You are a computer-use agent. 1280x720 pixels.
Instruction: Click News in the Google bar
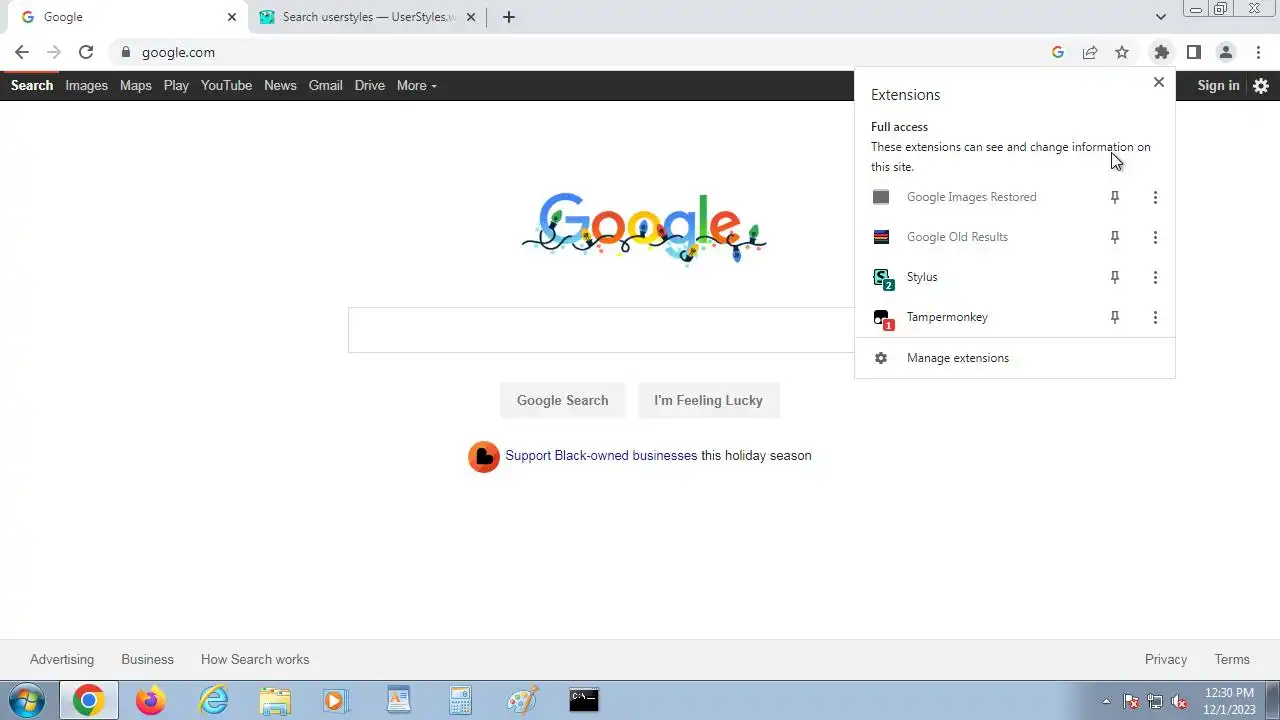pyautogui.click(x=280, y=85)
